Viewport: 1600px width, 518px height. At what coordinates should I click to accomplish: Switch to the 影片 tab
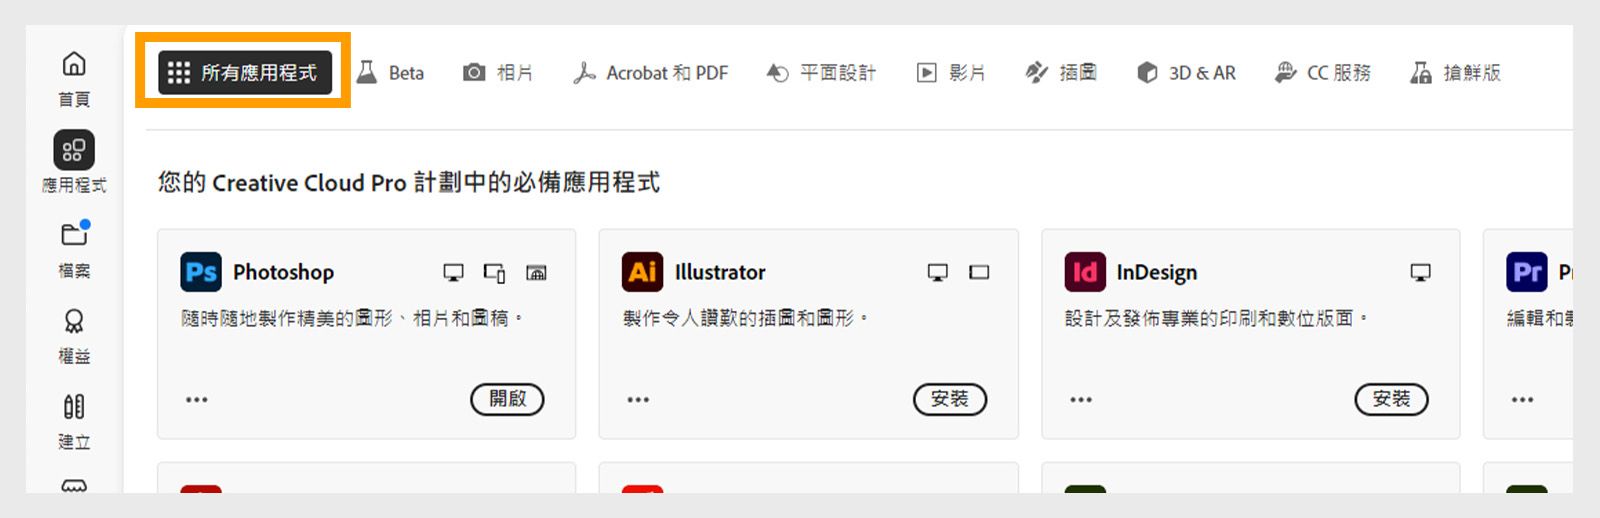point(951,73)
